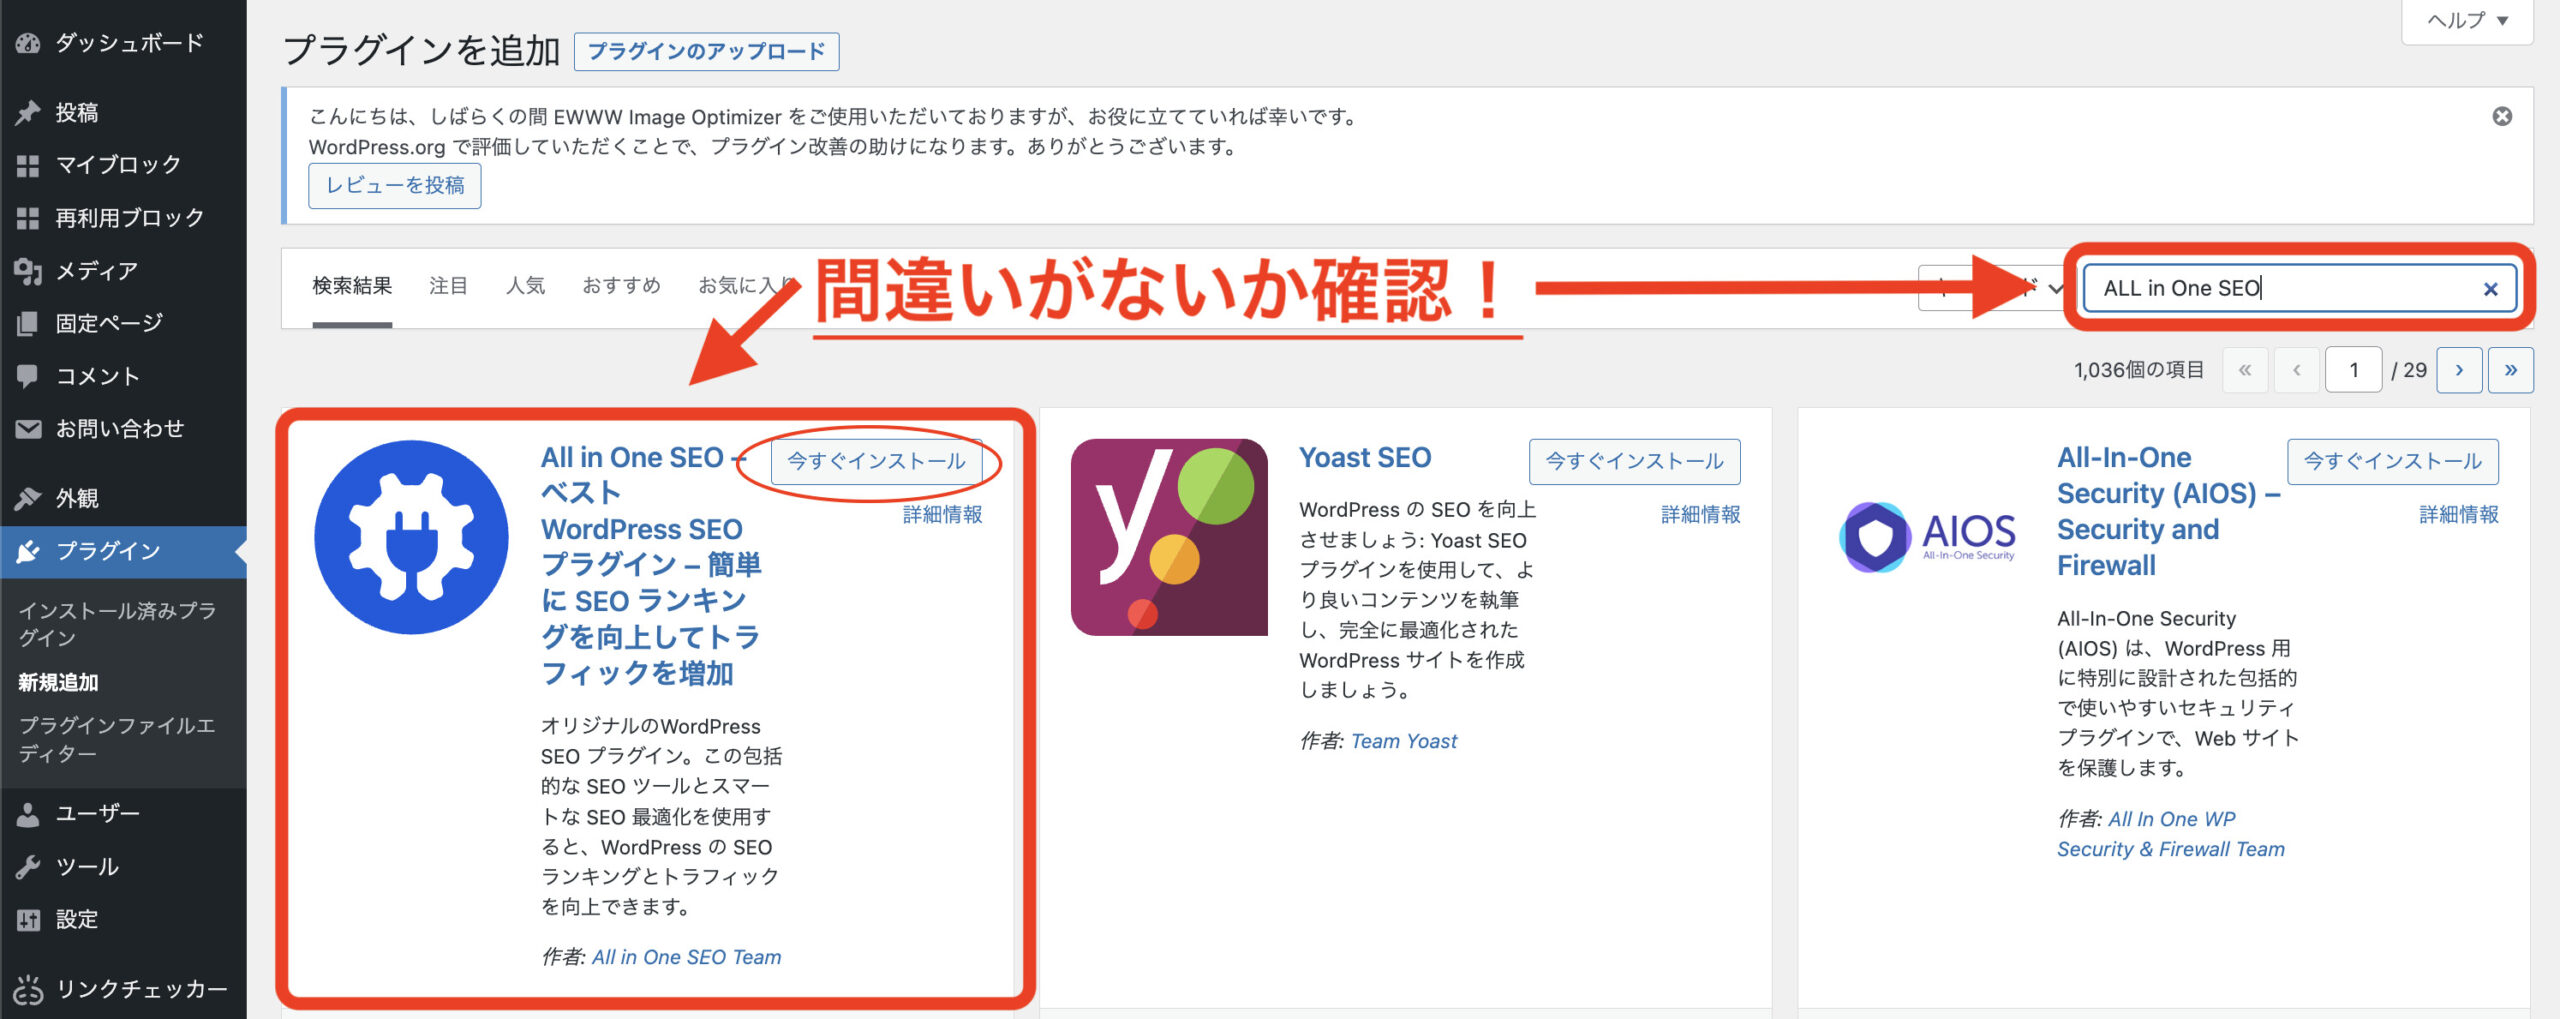Open ダッシュボード menu label
The width and height of the screenshot is (2560, 1019).
(129, 43)
